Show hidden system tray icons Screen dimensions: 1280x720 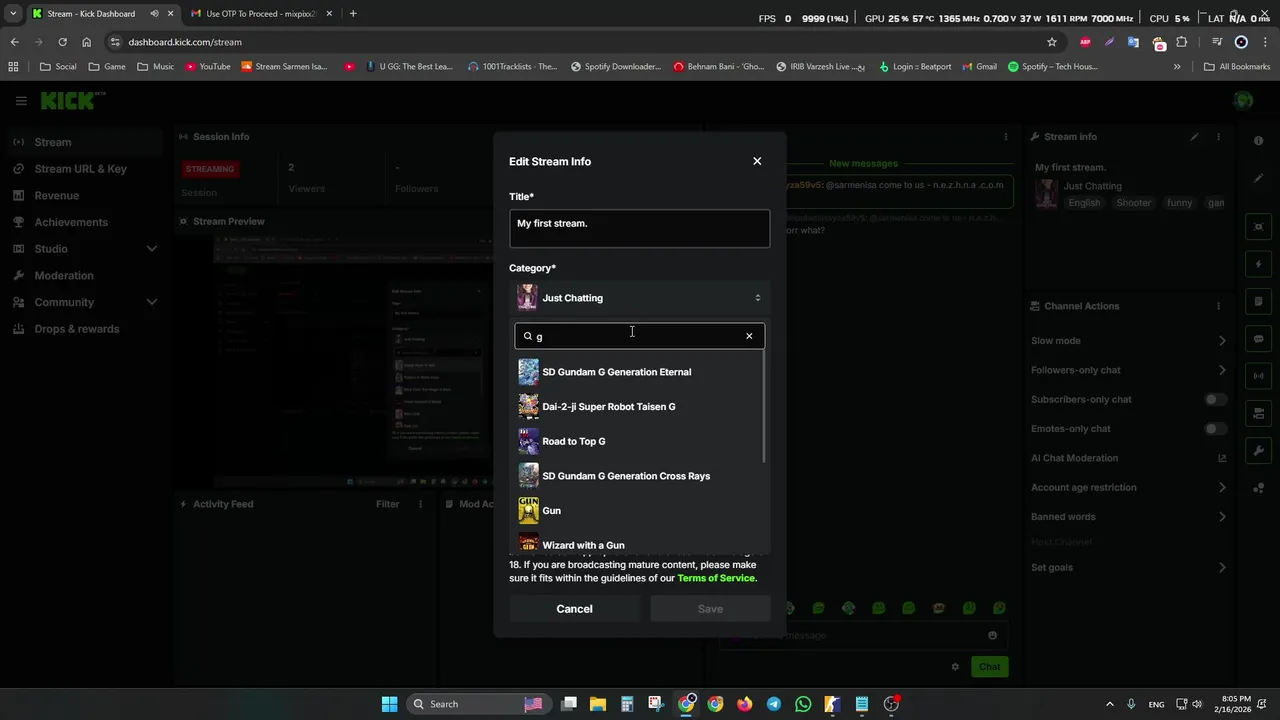tap(1109, 704)
